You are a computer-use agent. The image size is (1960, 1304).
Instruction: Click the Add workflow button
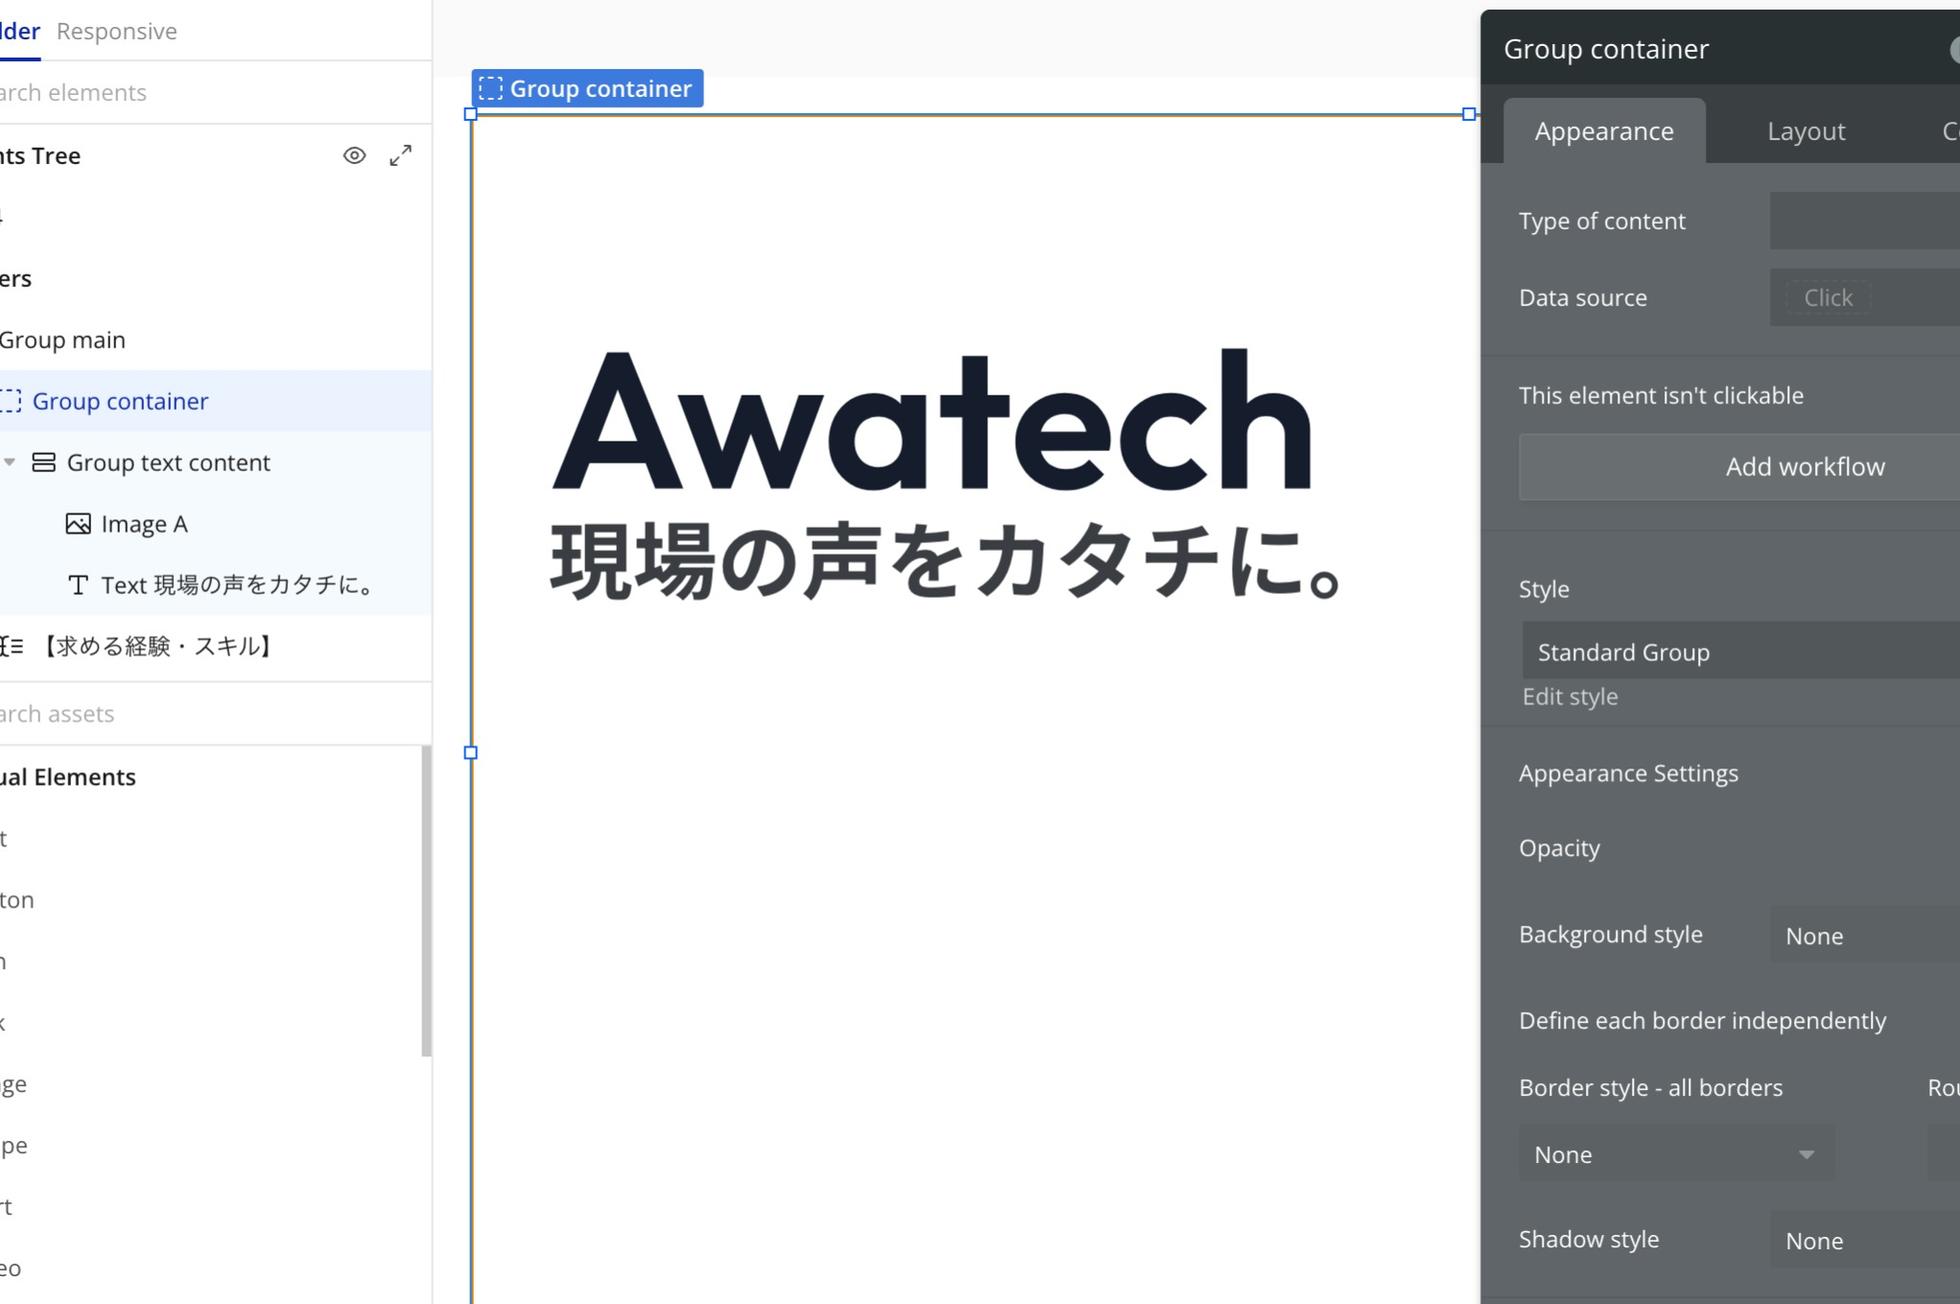tap(1804, 466)
